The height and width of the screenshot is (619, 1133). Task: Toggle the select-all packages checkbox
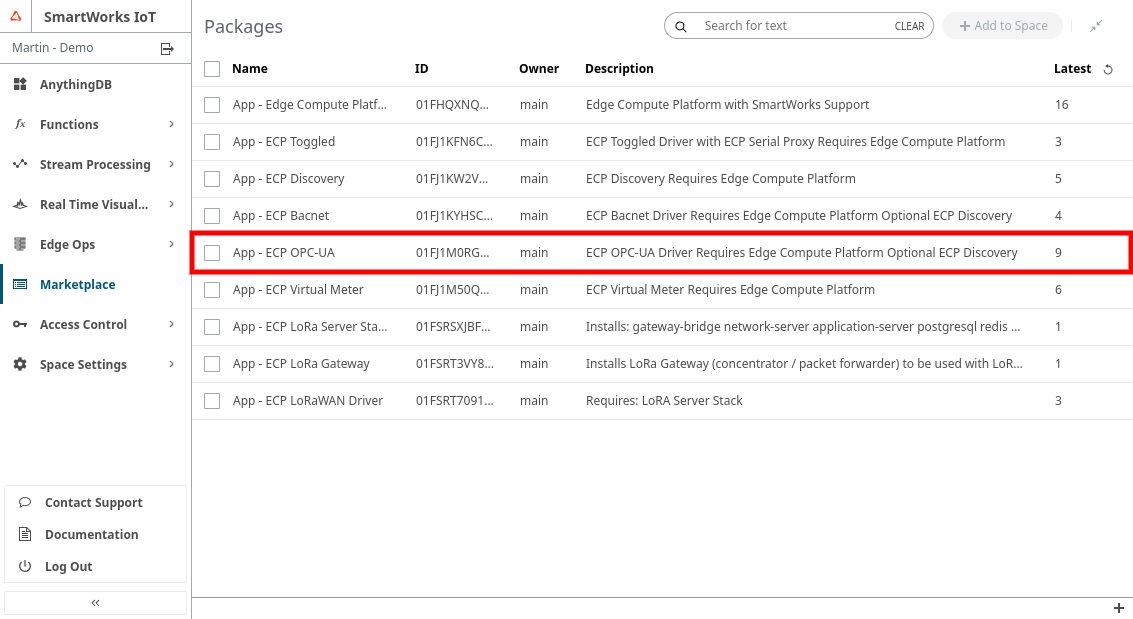click(x=212, y=69)
